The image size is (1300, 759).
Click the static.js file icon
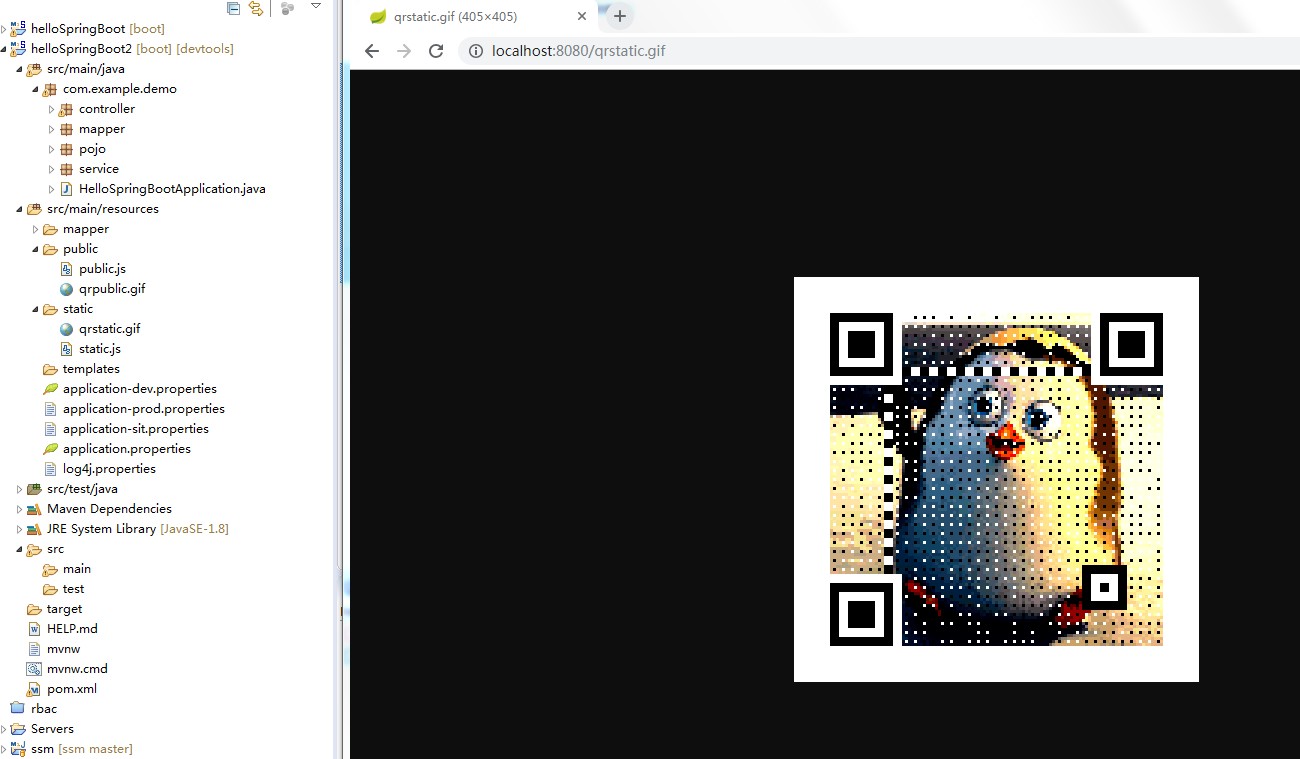(x=66, y=349)
